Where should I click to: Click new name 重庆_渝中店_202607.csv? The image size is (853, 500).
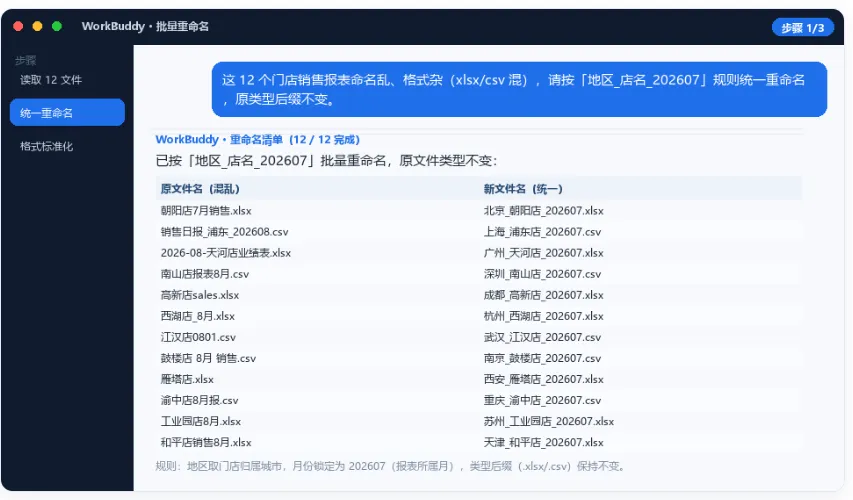click(x=542, y=400)
